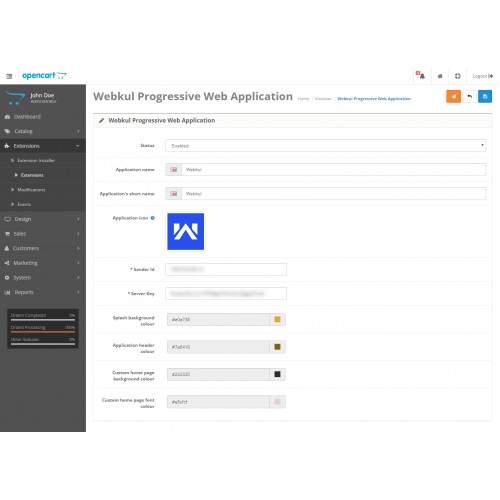Viewport: 500px width, 500px height.
Task: Click the Customers person icon
Action: tap(7, 248)
